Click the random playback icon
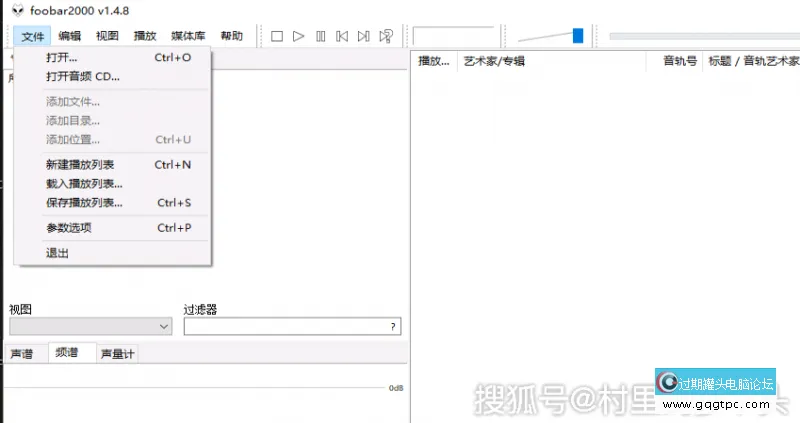Viewport: 800px width, 423px height. [386, 36]
